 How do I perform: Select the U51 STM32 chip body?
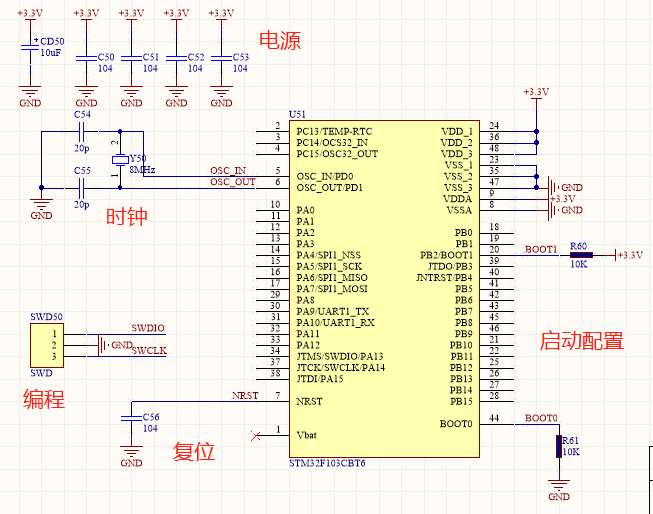pos(384,289)
